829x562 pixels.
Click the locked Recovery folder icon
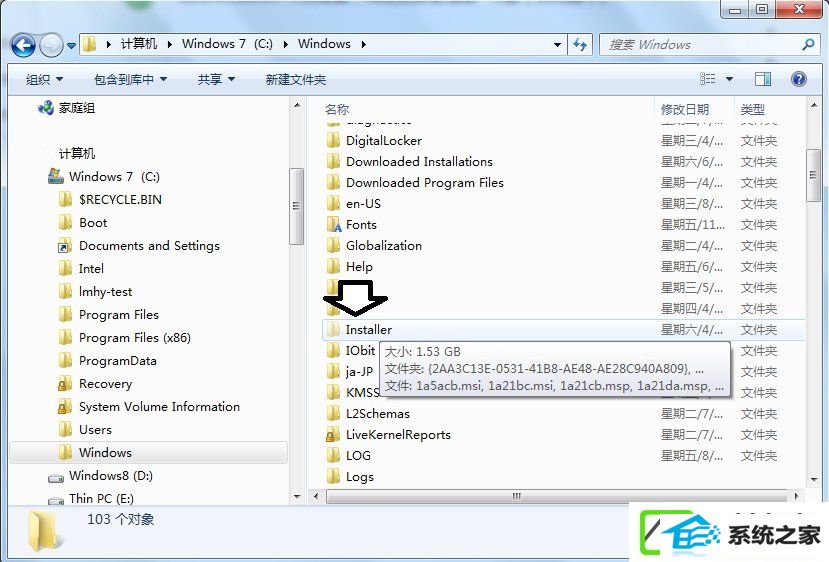65,384
